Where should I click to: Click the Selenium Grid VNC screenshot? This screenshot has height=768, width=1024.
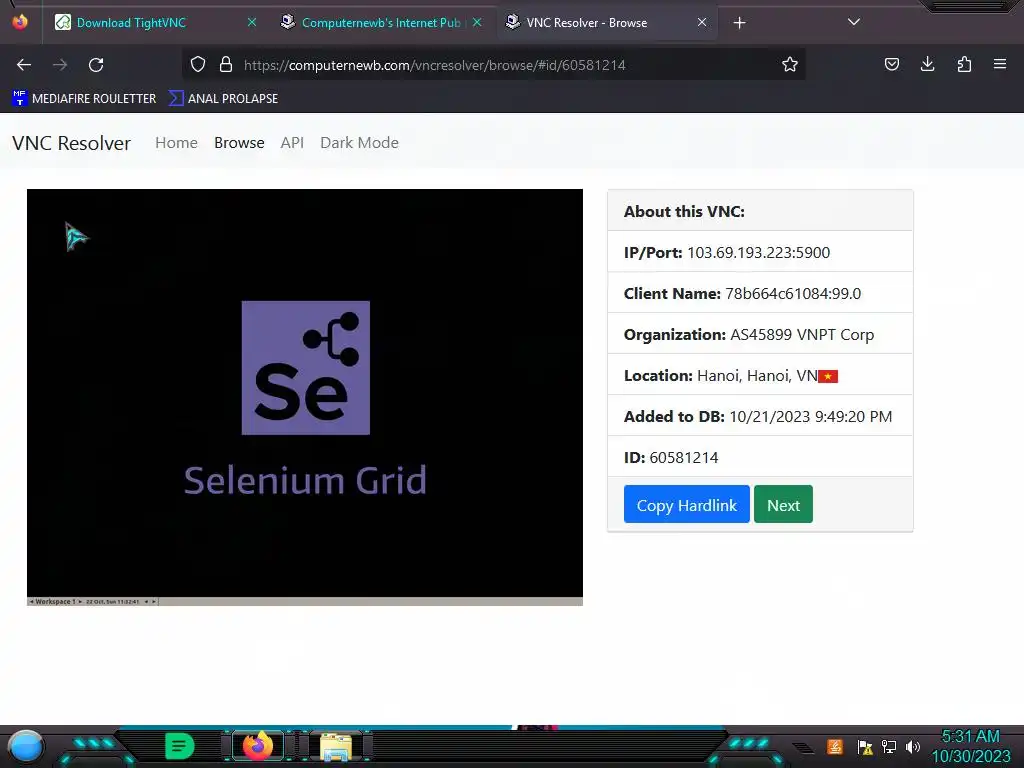pyautogui.click(x=304, y=397)
